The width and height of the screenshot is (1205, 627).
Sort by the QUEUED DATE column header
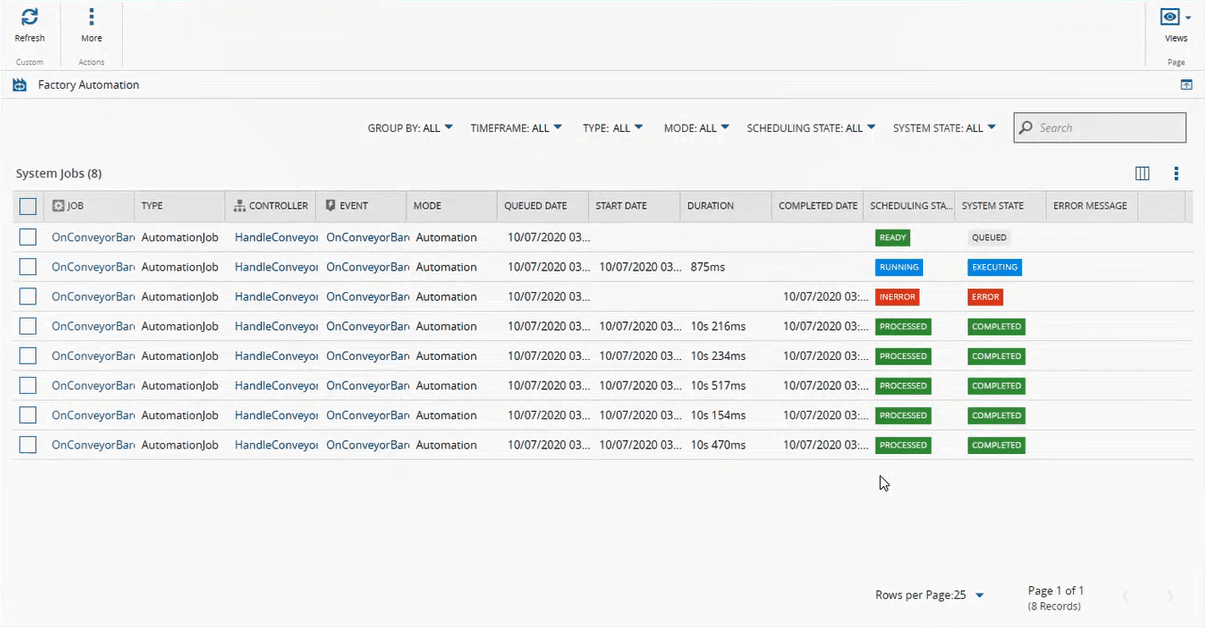535,206
